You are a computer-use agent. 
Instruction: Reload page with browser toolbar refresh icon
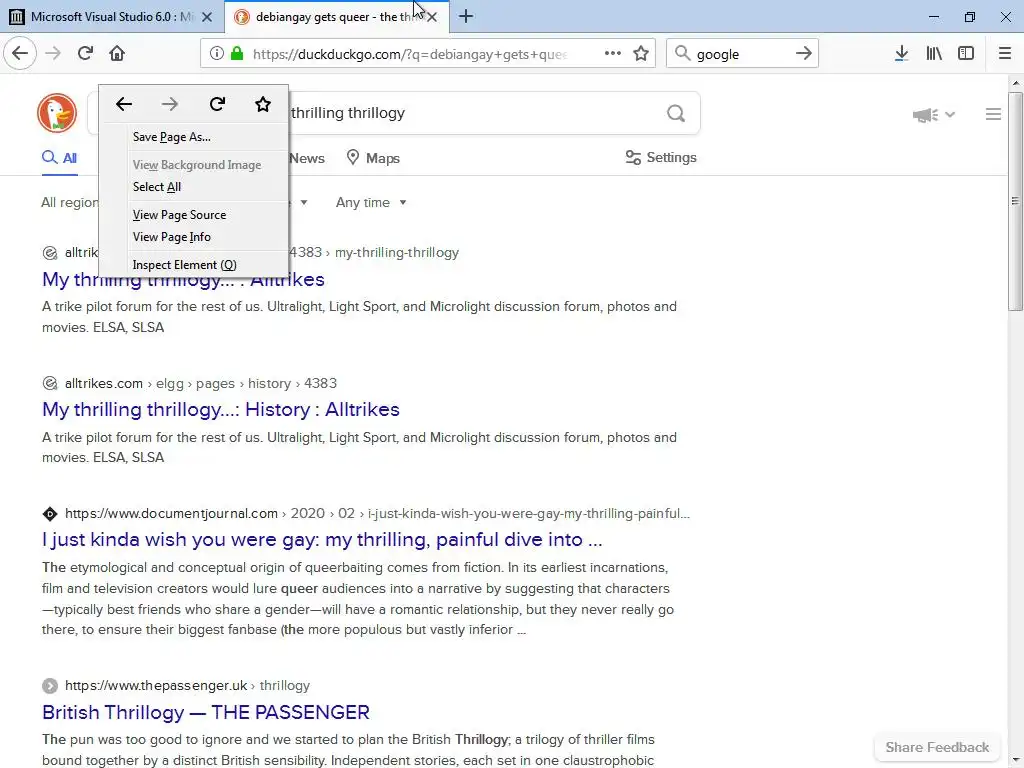tap(85, 53)
